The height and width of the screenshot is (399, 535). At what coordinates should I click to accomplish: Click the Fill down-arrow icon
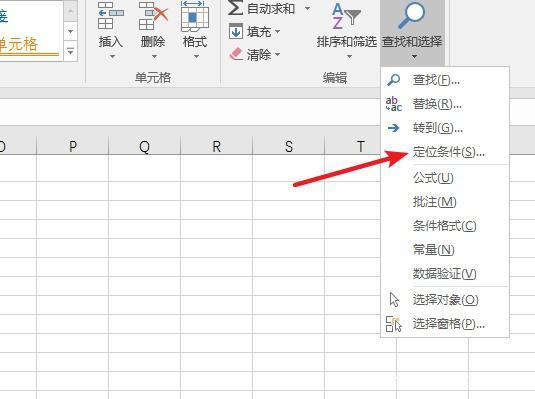[x=236, y=32]
